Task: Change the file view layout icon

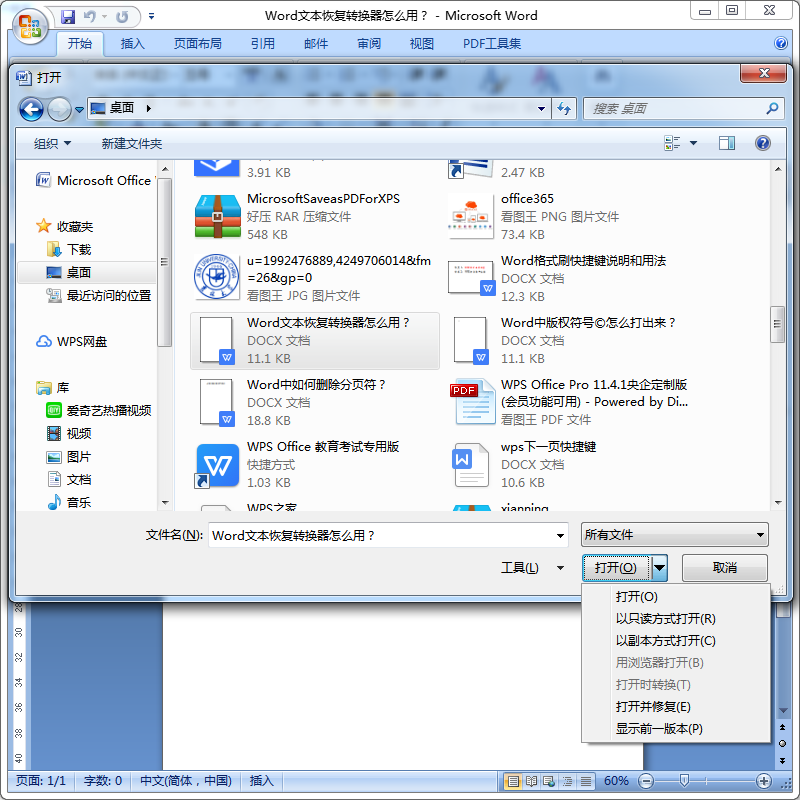Action: 672,143
